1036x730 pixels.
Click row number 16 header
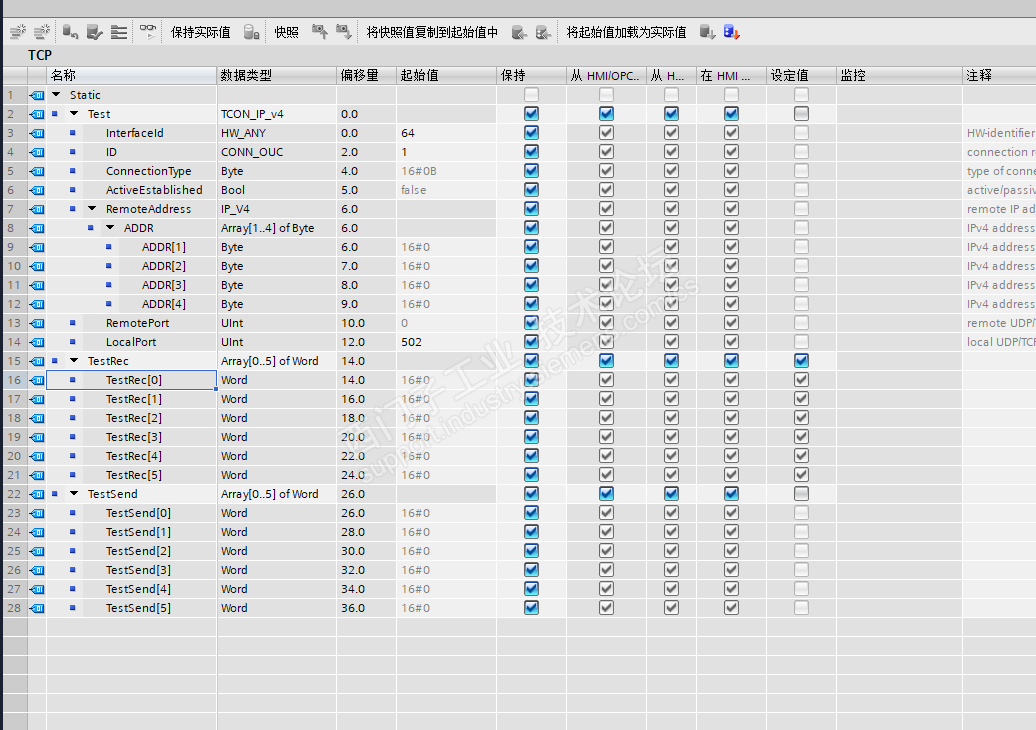pyautogui.click(x=15, y=380)
